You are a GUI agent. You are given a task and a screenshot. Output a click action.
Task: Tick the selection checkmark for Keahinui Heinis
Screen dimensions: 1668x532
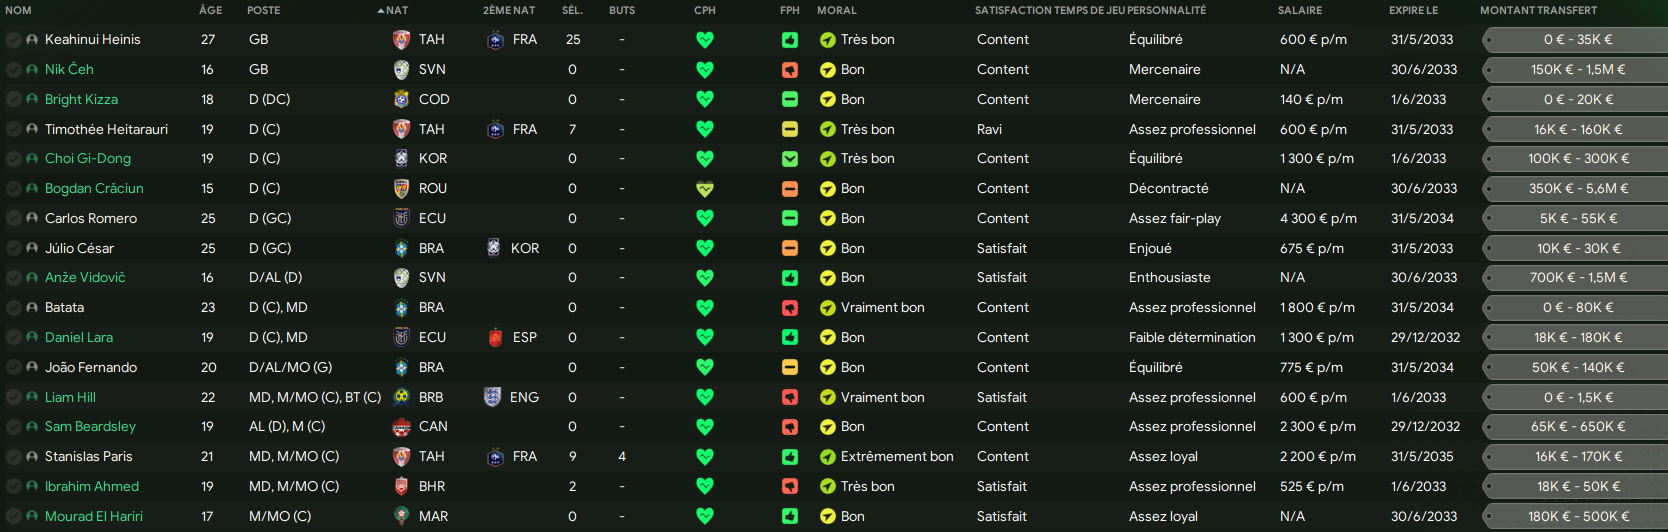click(14, 40)
